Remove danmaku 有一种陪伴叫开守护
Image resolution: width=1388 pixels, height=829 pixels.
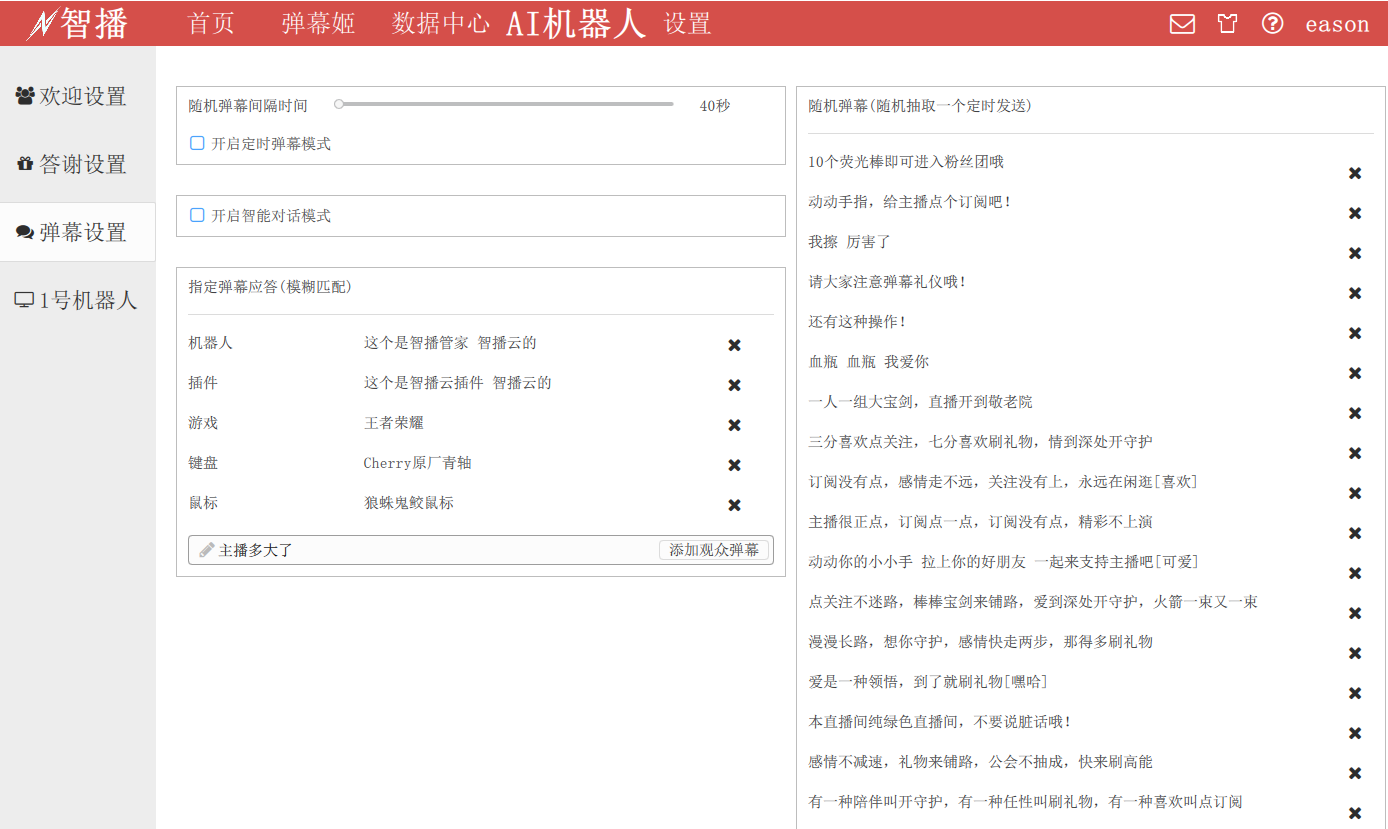[1355, 813]
